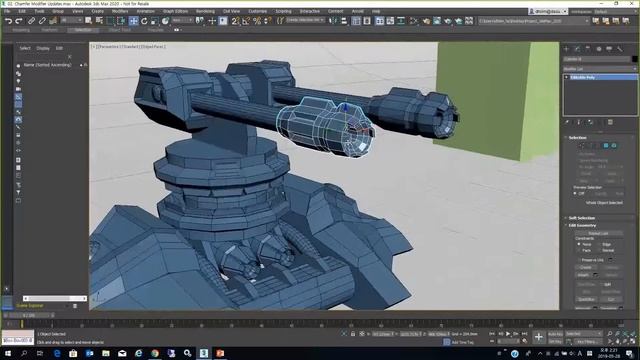Screen dimensions: 640x360
Task: Click the Create button in Edit Geometry
Action: 586,267
